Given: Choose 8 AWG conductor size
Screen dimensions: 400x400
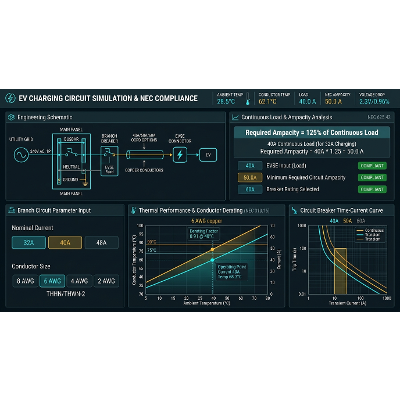Looking at the screenshot, I should pos(25,281).
